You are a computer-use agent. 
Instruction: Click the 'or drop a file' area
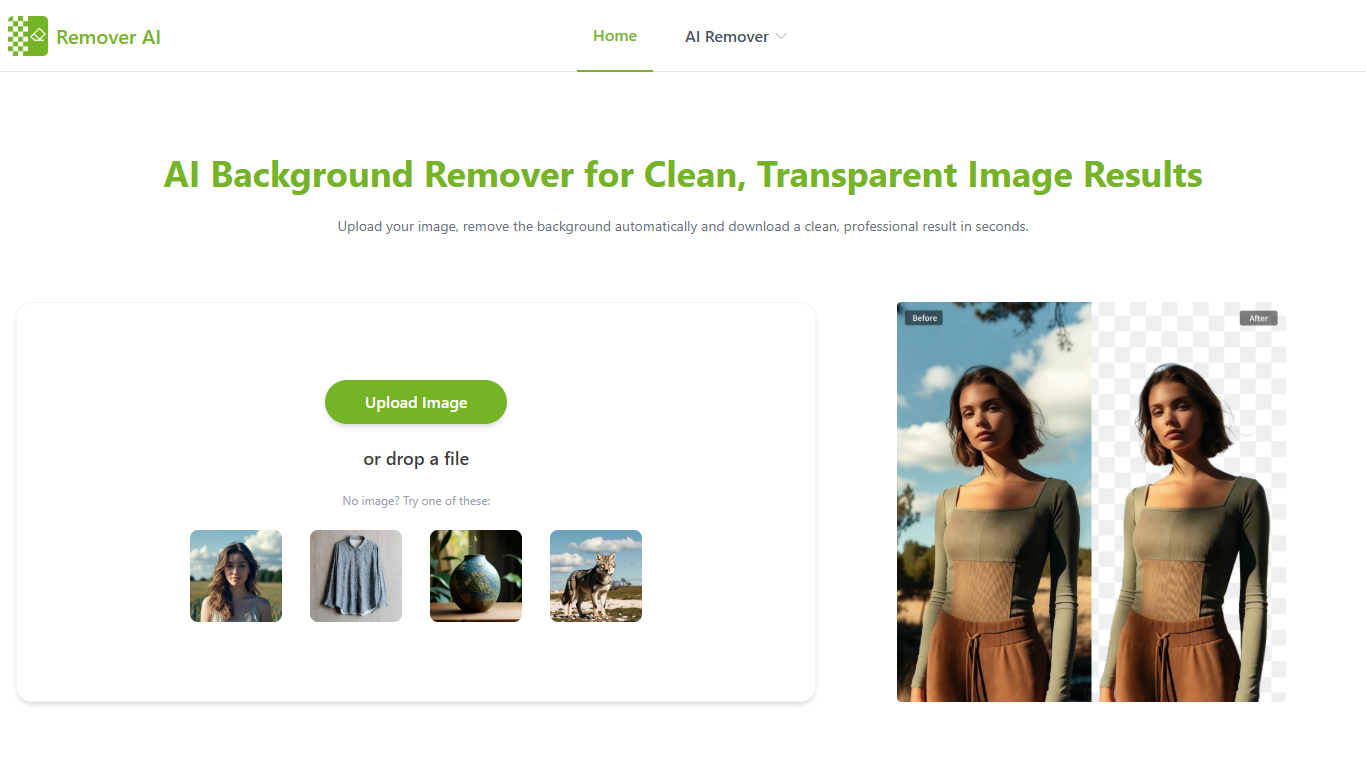[x=416, y=458]
